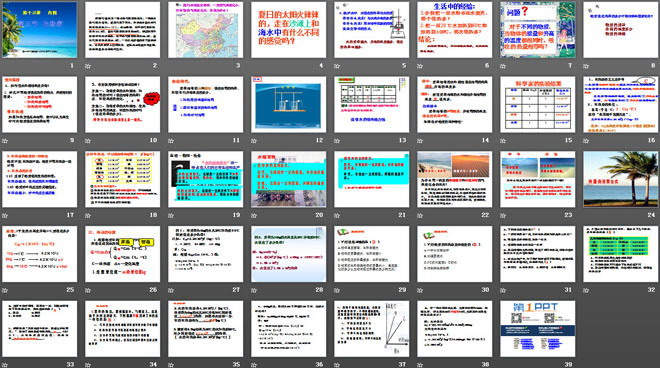Click the animation star under slide 18

point(88,216)
